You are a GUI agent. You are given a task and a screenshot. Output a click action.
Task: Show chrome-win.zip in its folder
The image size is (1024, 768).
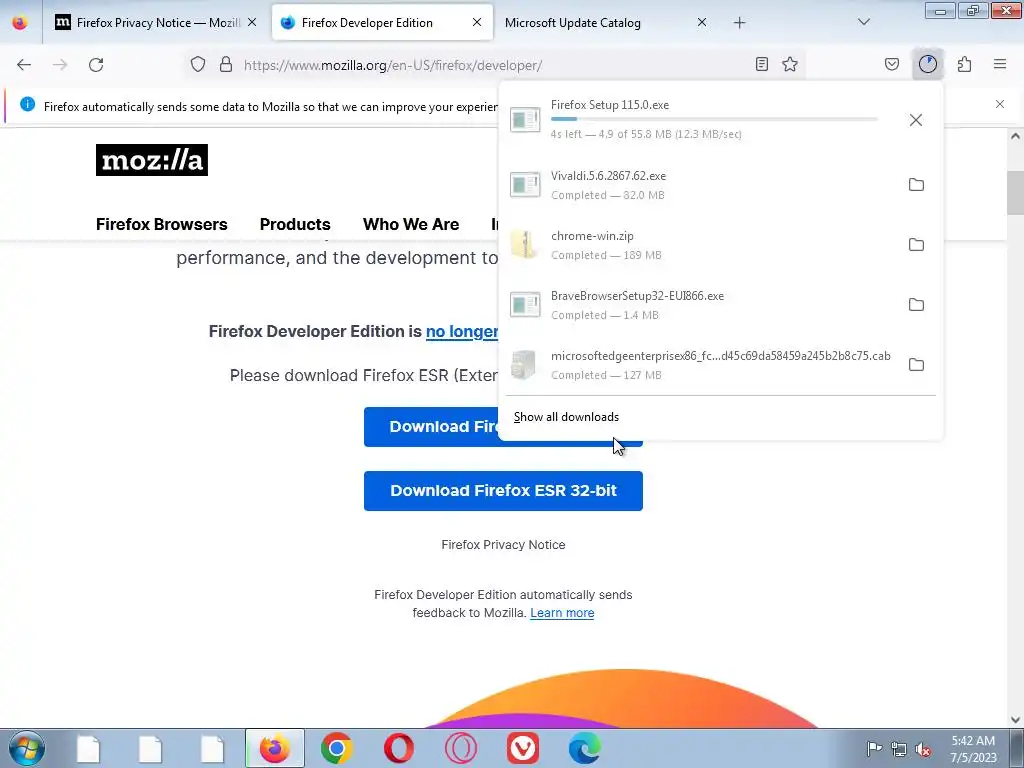tap(916, 245)
